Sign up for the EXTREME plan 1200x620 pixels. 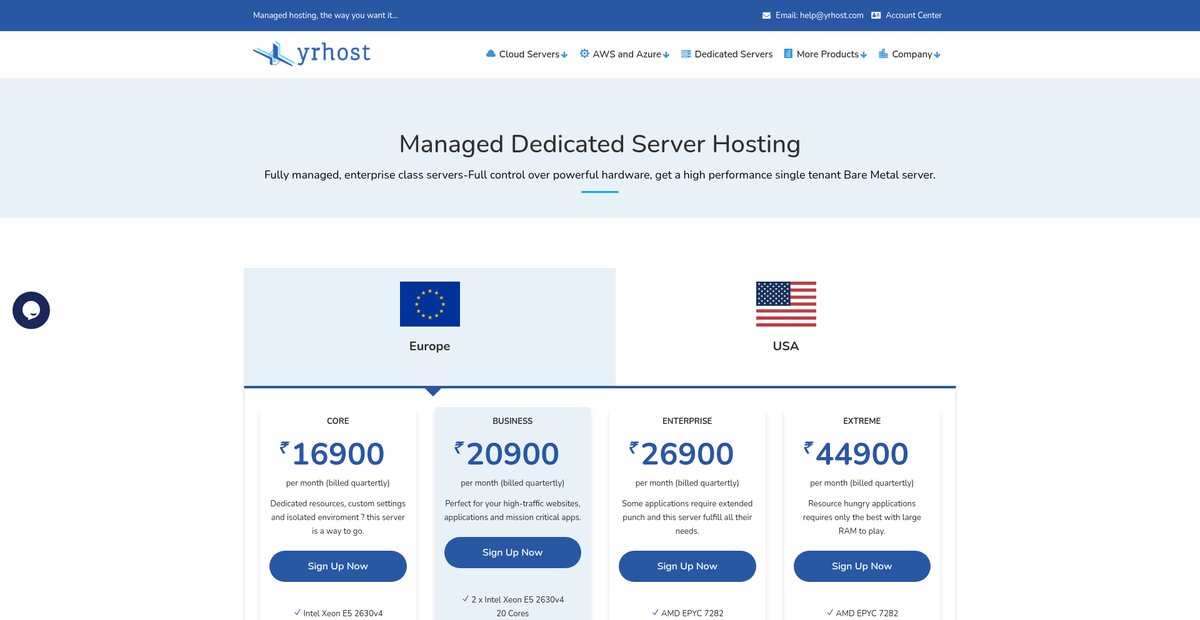862,566
